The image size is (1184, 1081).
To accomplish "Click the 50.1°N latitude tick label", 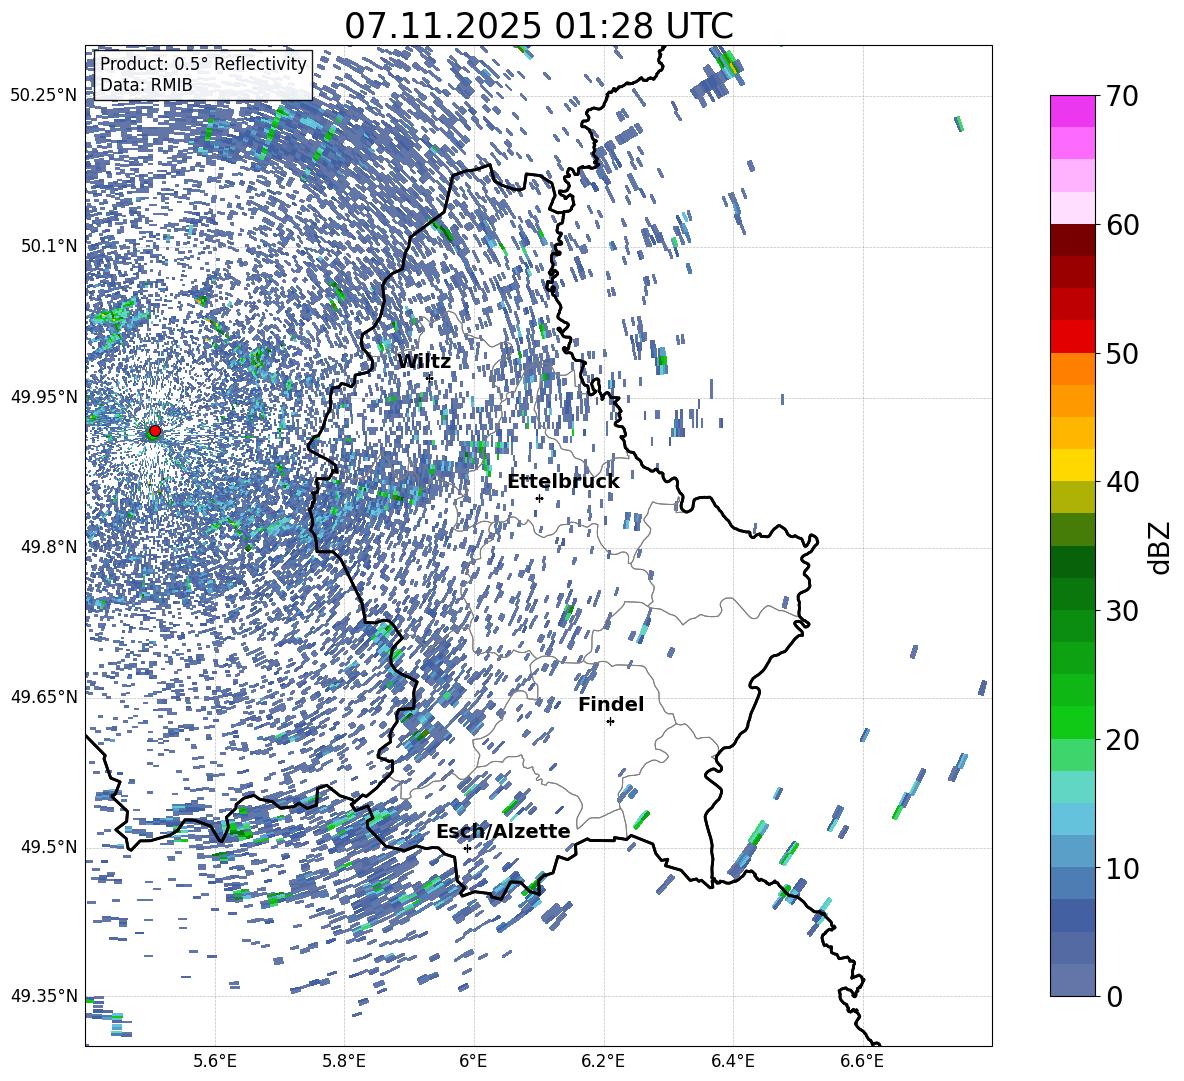I will [x=49, y=246].
